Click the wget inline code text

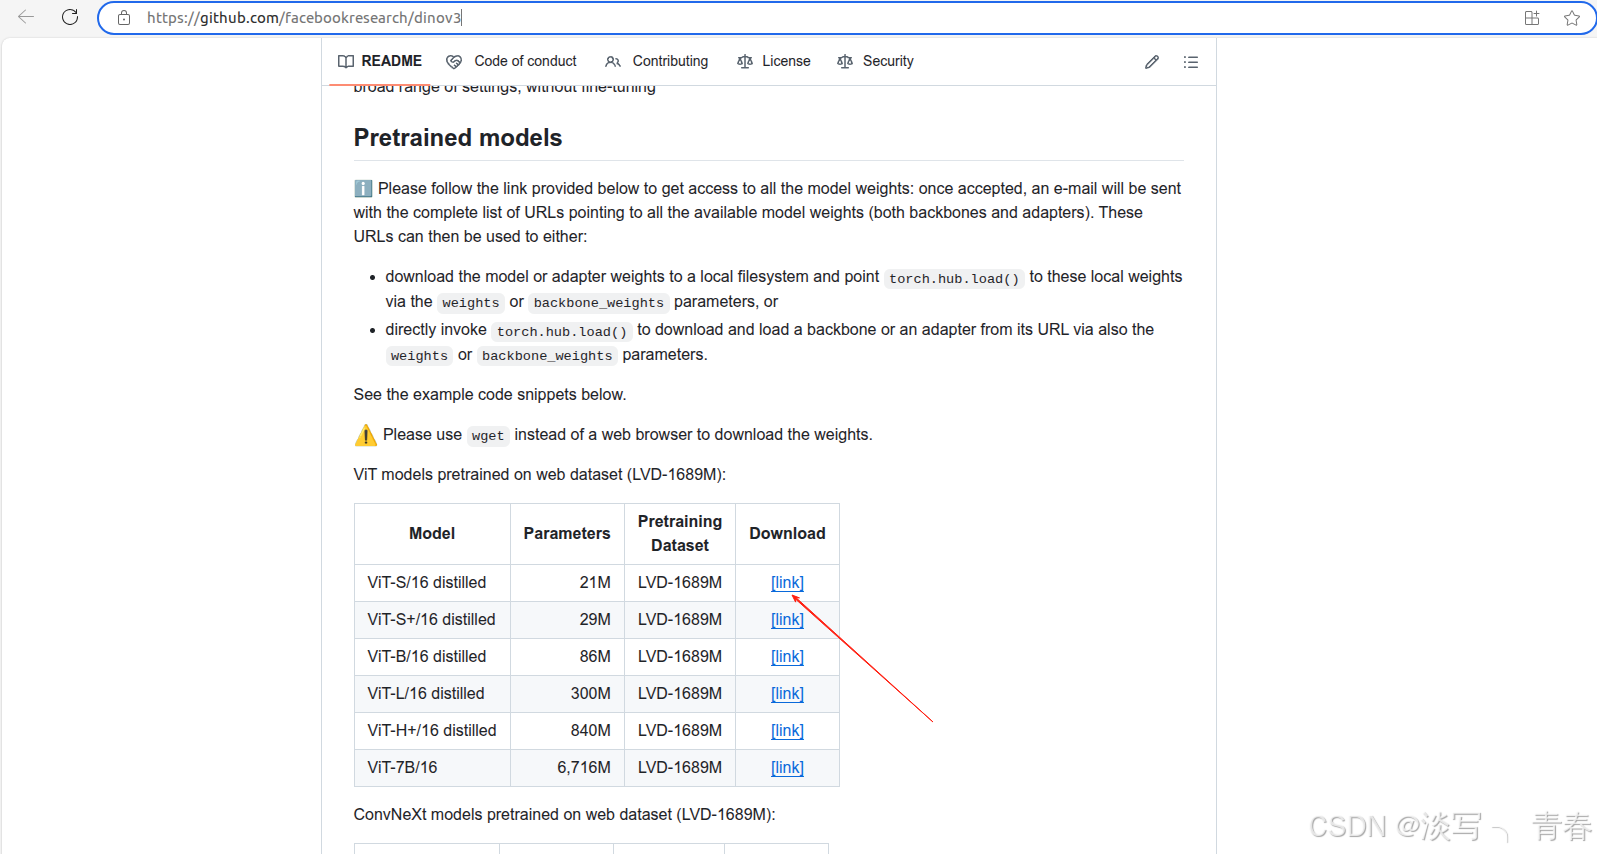pos(488,436)
